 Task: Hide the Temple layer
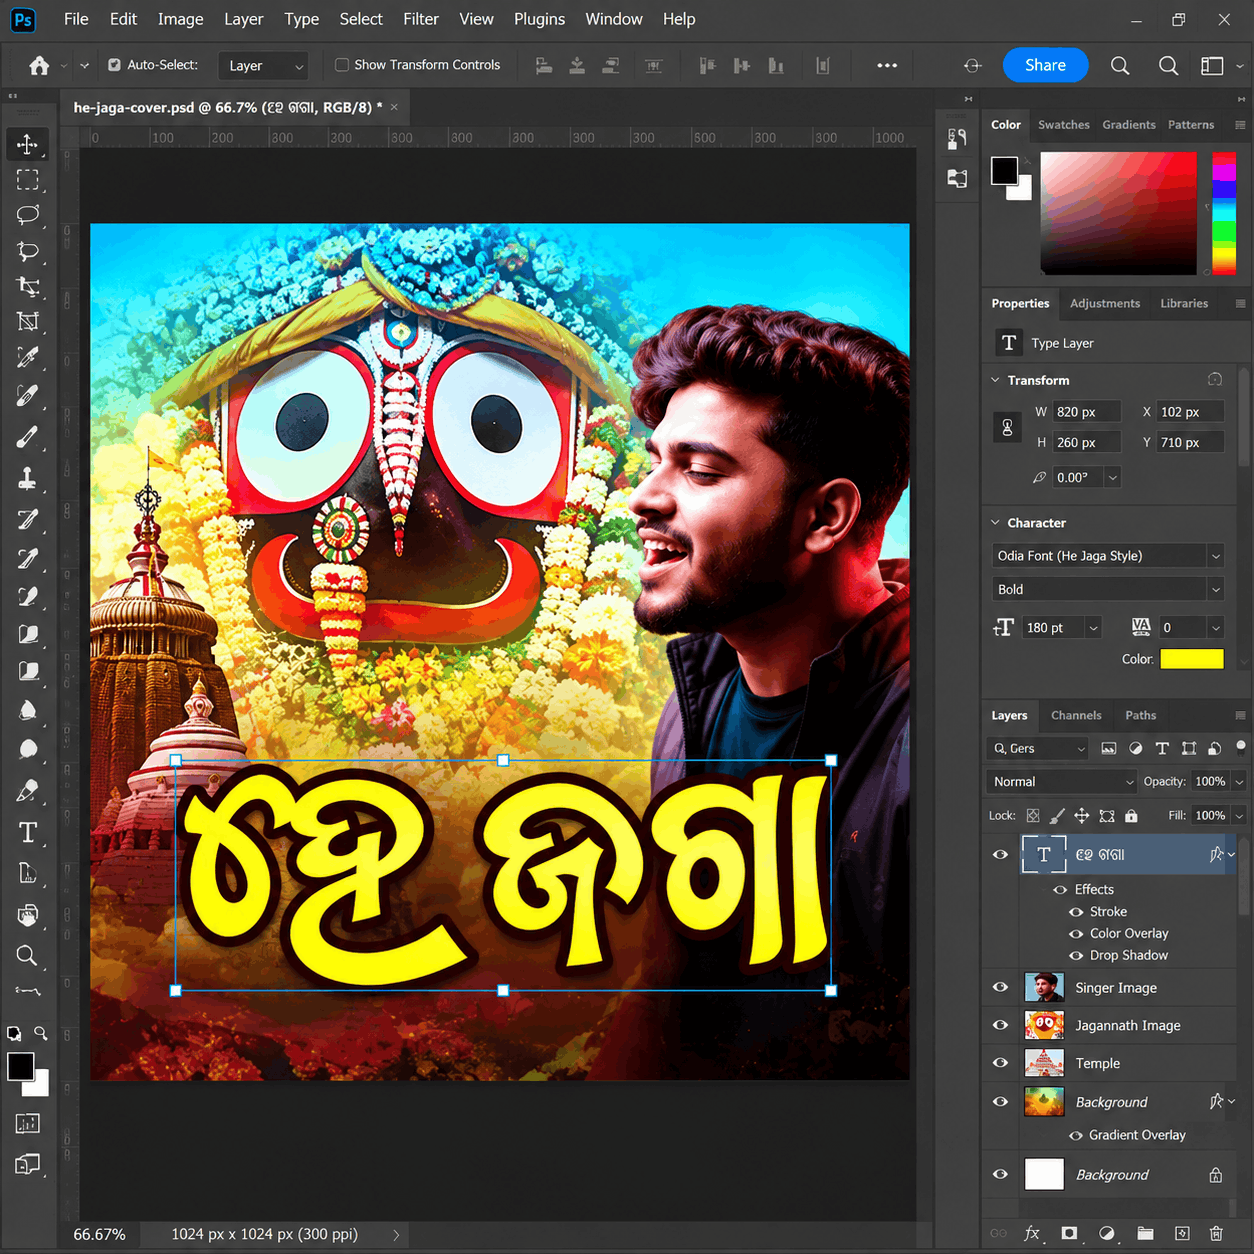point(1000,1063)
